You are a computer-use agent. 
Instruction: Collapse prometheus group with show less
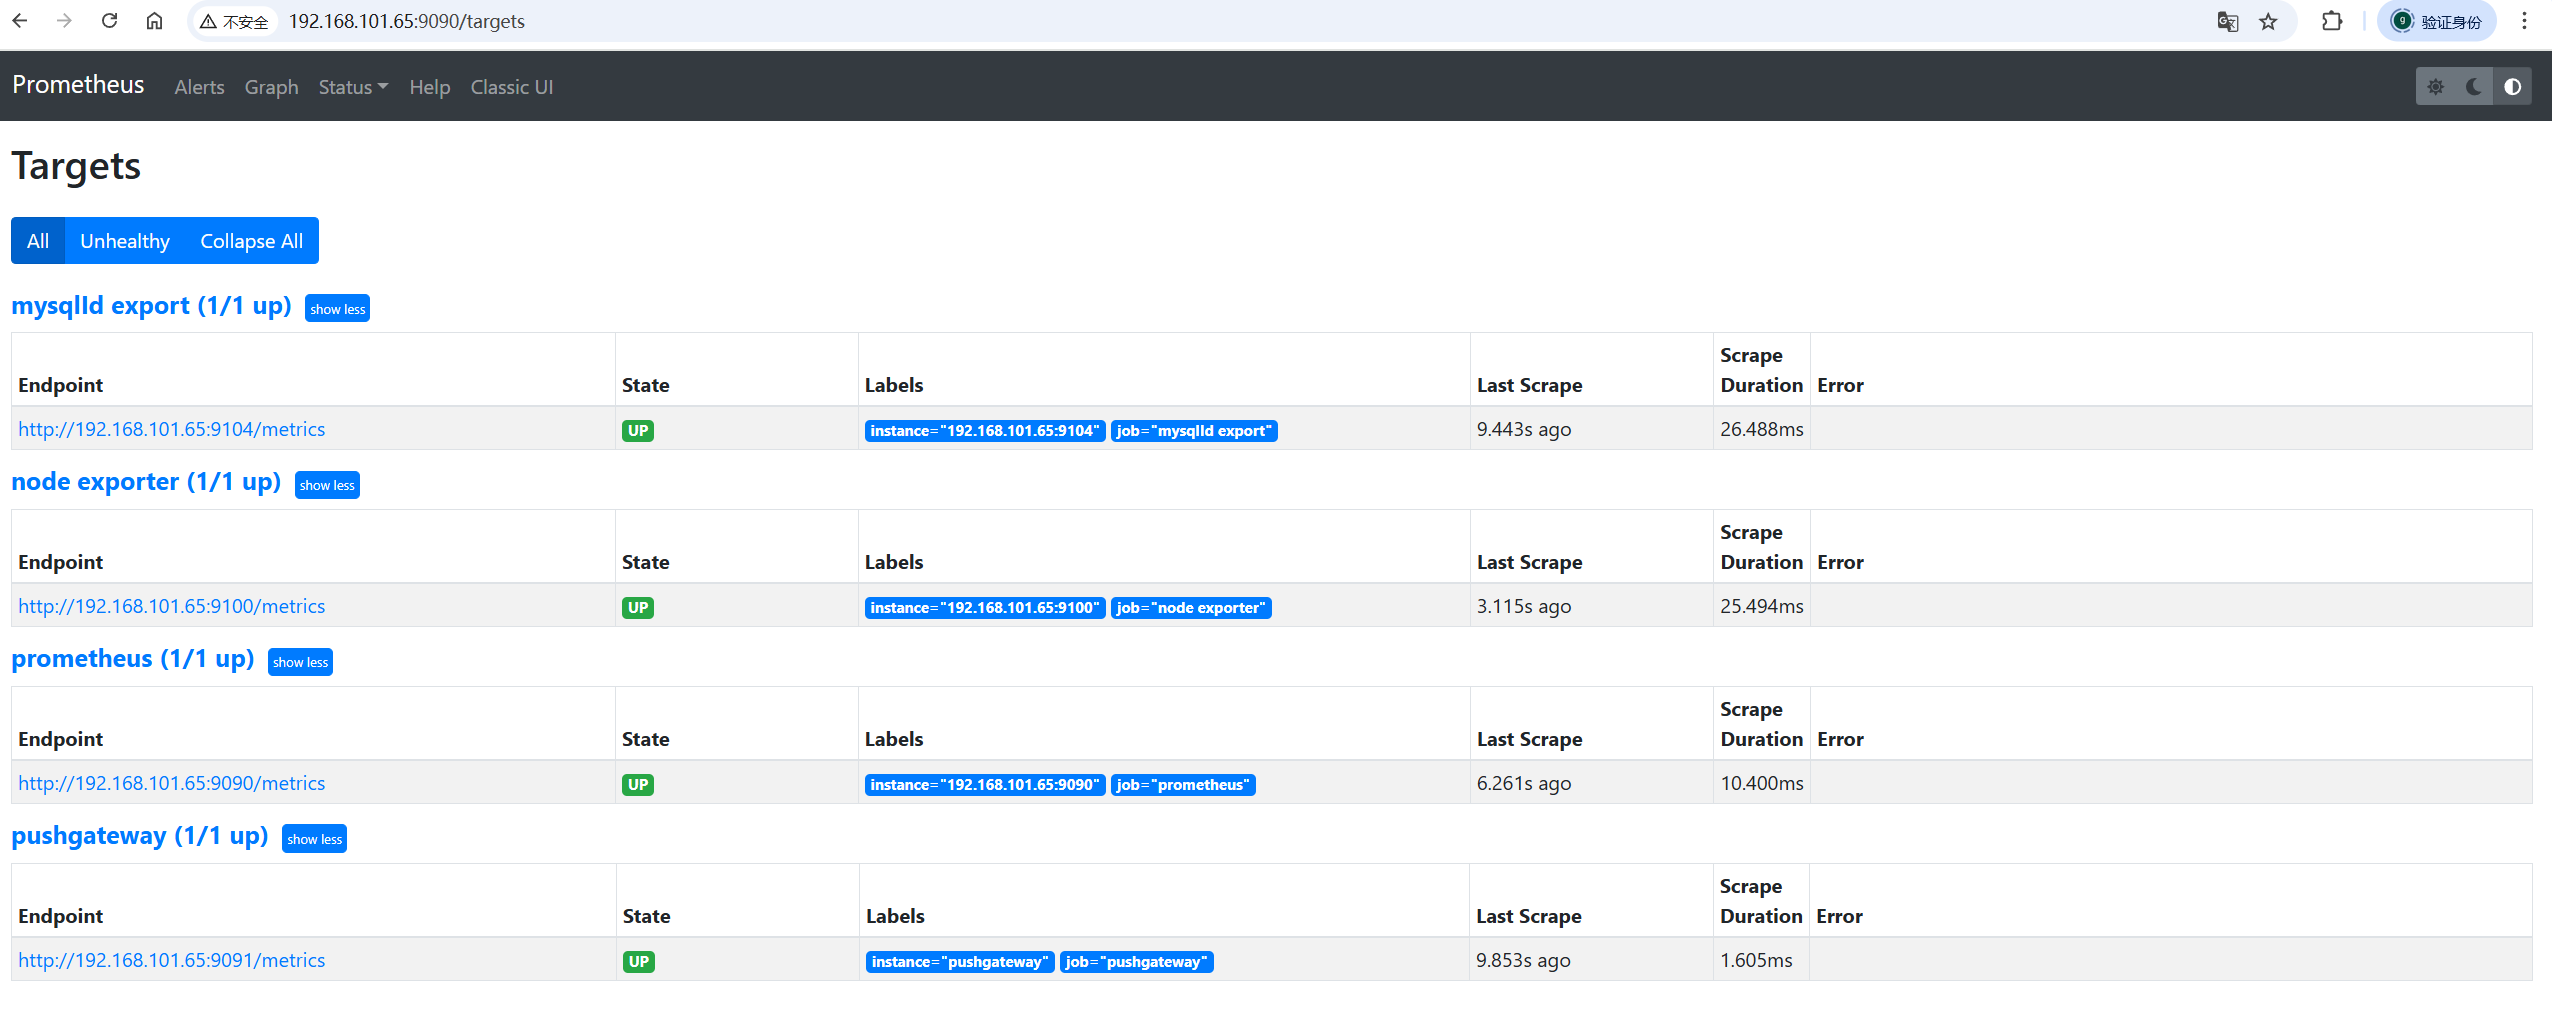pos(300,662)
